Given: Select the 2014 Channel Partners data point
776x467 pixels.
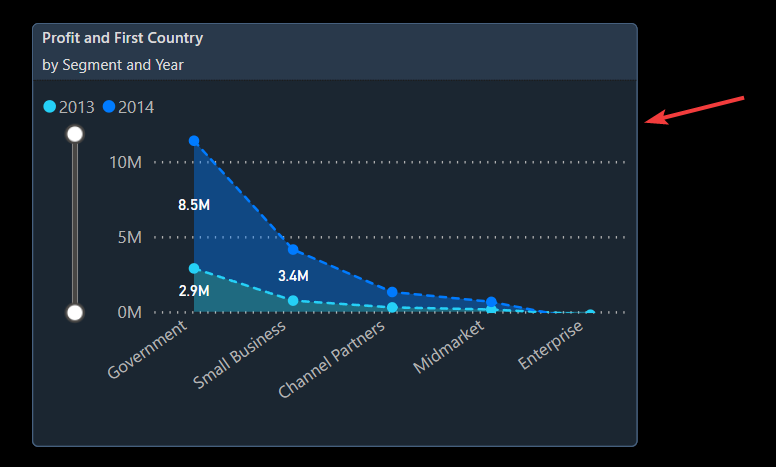Looking at the screenshot, I should pos(392,292).
